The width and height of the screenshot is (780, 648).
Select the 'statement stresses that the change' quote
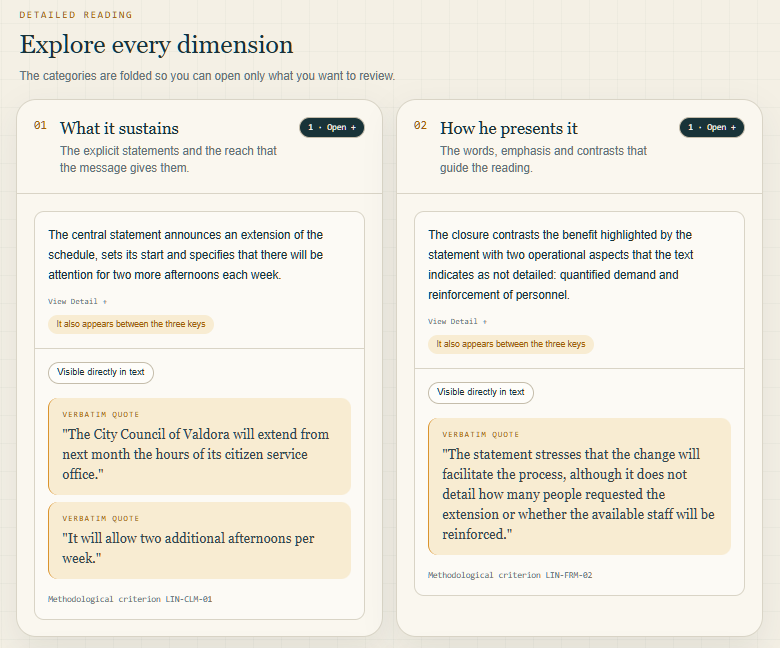(580, 486)
